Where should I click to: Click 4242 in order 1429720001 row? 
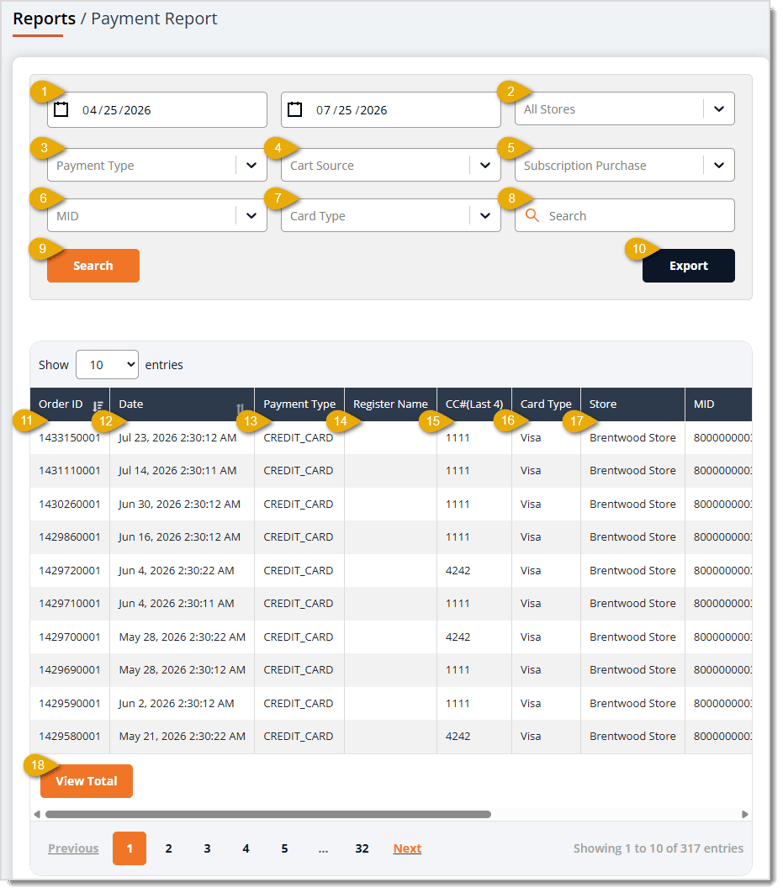tap(458, 570)
